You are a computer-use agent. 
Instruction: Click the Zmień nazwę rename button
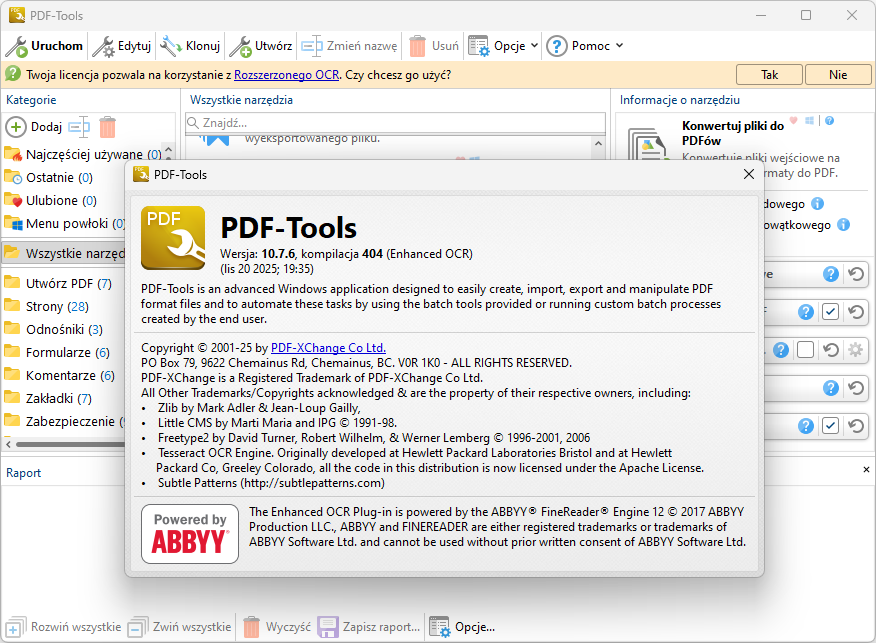[349, 46]
